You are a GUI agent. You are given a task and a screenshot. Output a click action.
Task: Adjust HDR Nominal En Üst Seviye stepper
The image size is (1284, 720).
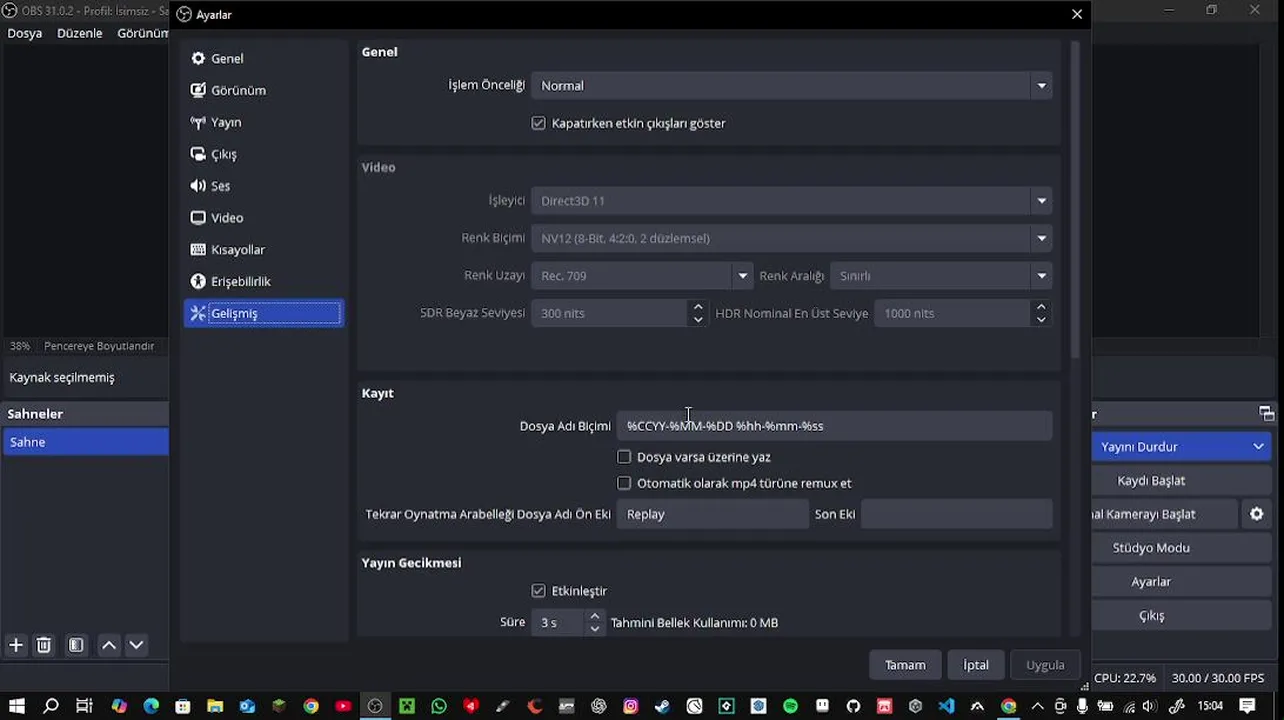pyautogui.click(x=1041, y=313)
